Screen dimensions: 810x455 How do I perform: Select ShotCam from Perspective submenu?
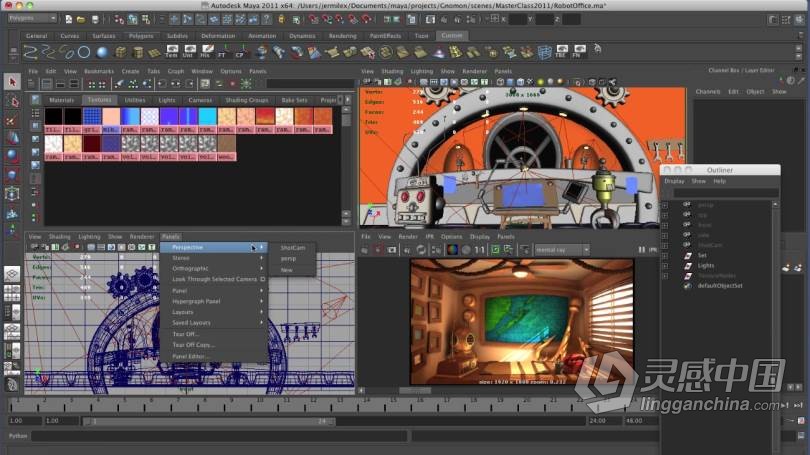pyautogui.click(x=293, y=248)
